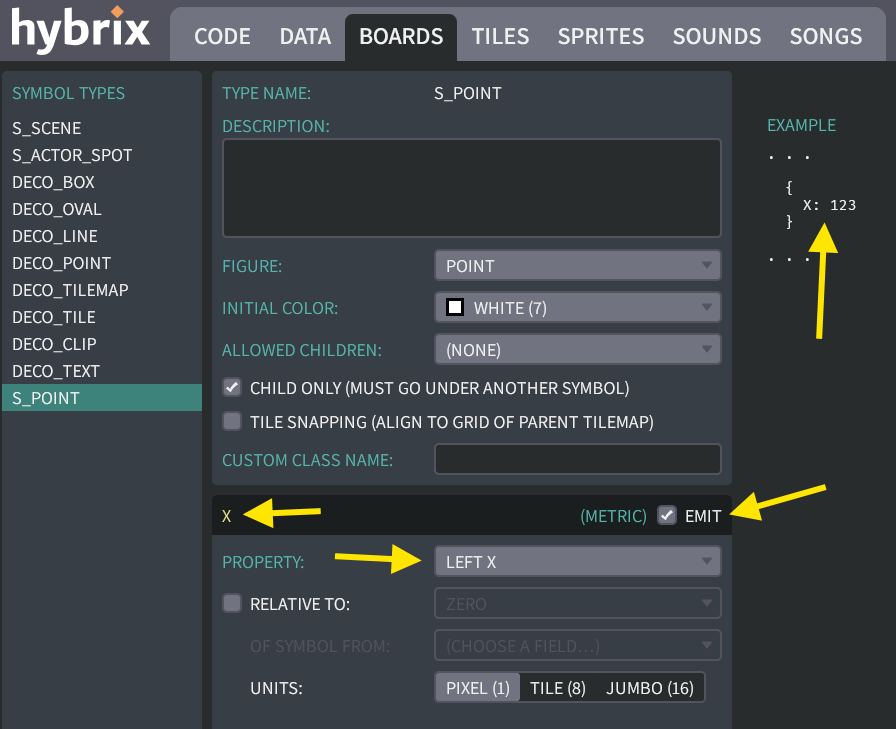Enable the RELATIVE TO checkbox
The image size is (896, 729).
coord(232,603)
